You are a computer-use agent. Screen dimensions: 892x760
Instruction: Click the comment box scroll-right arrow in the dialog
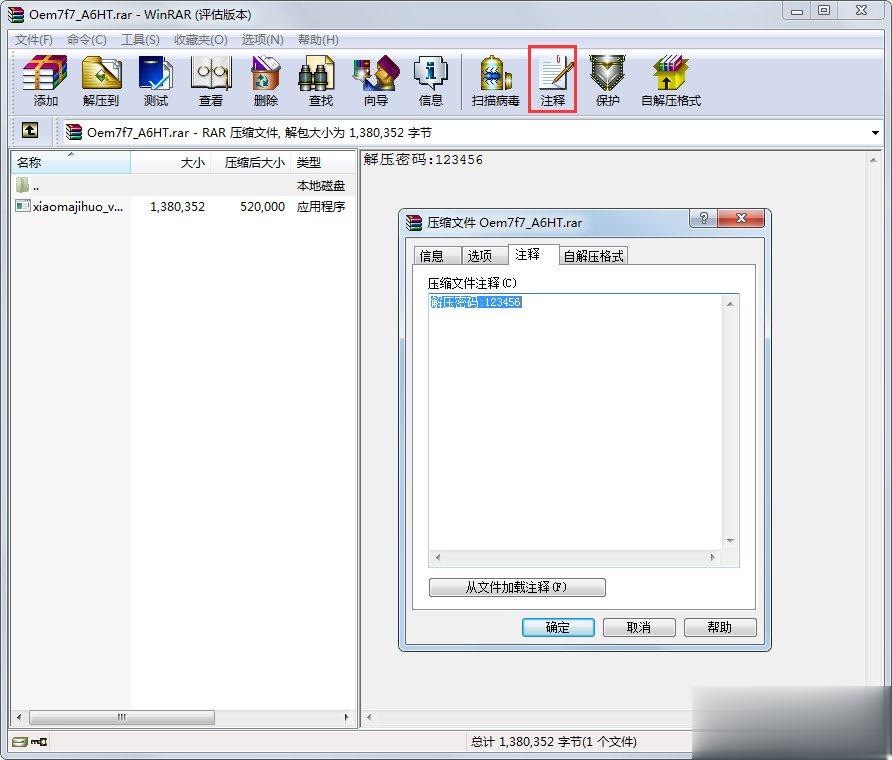point(713,557)
